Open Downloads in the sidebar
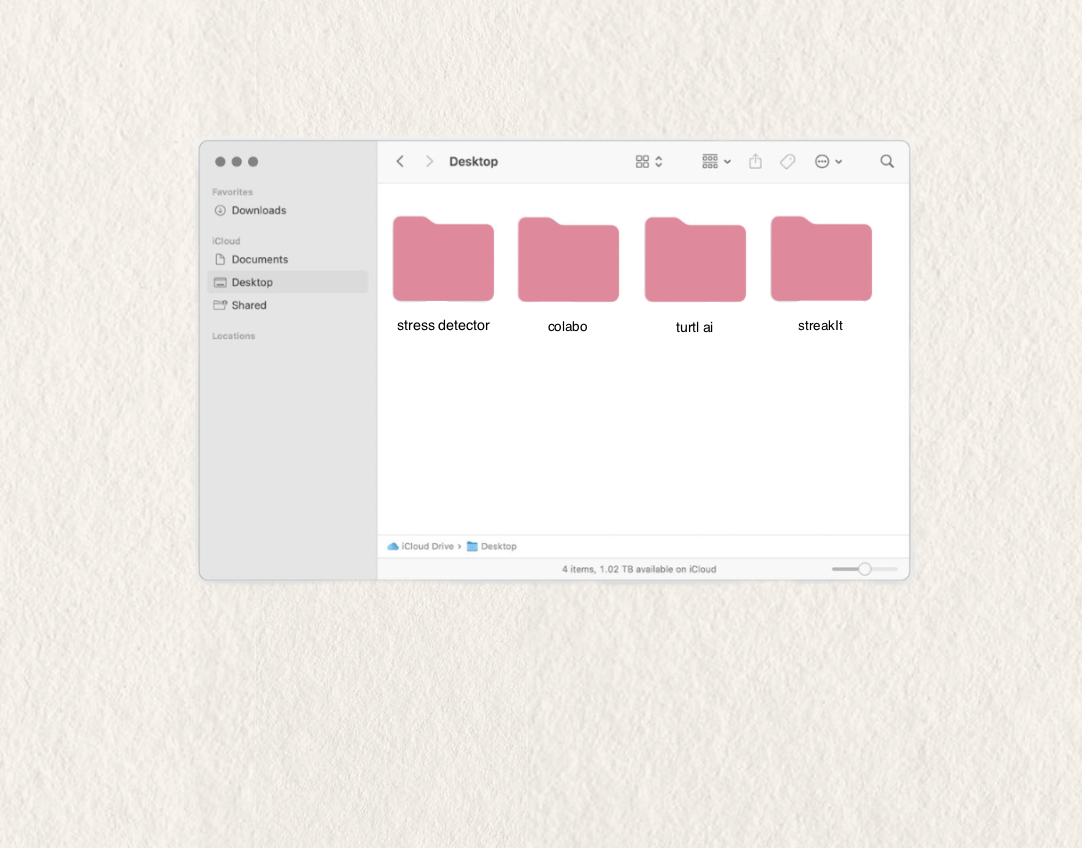Image resolution: width=1082 pixels, height=848 pixels. point(258,211)
